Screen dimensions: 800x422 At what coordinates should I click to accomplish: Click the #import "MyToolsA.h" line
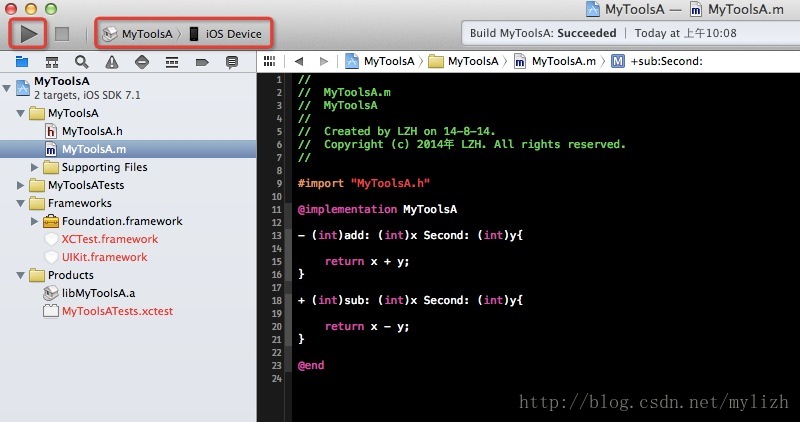[x=364, y=183]
